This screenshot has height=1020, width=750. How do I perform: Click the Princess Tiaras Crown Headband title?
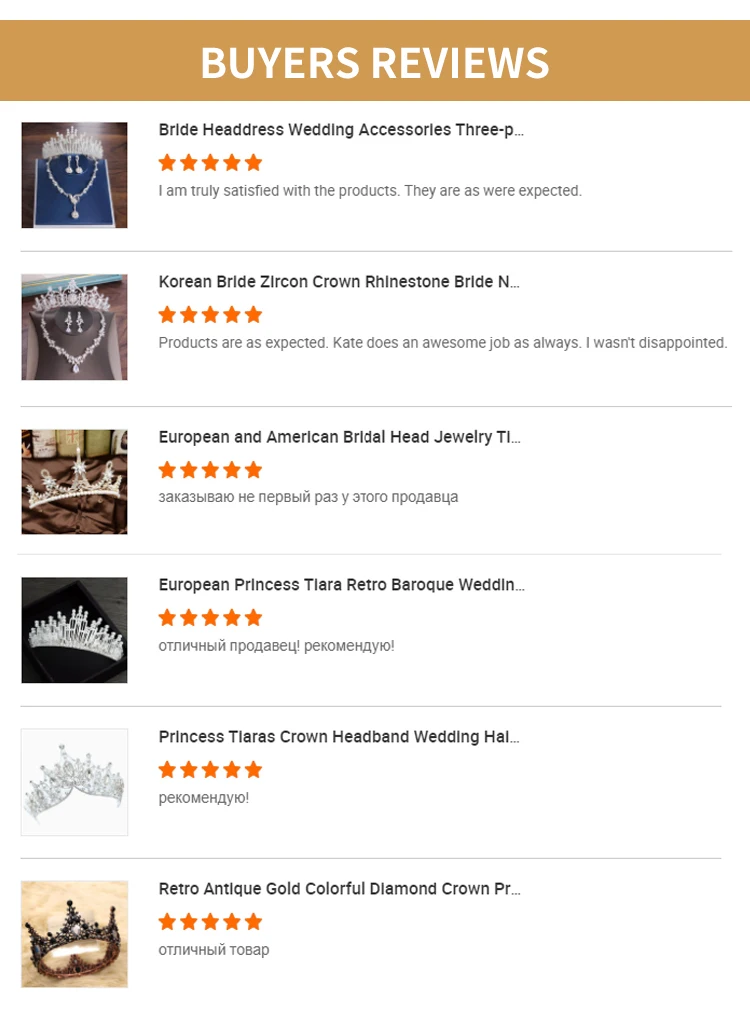click(339, 737)
